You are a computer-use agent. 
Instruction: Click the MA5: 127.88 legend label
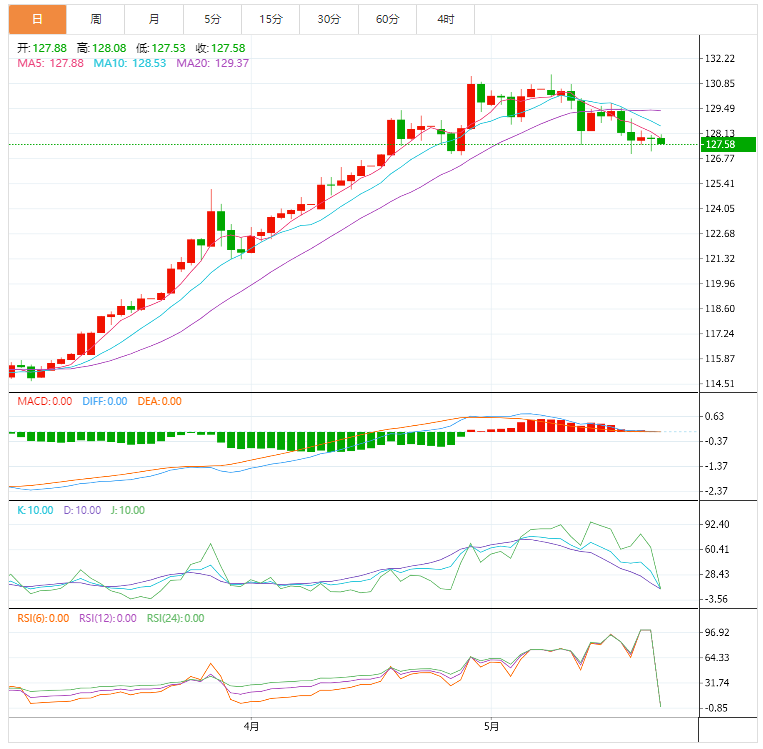[x=50, y=63]
